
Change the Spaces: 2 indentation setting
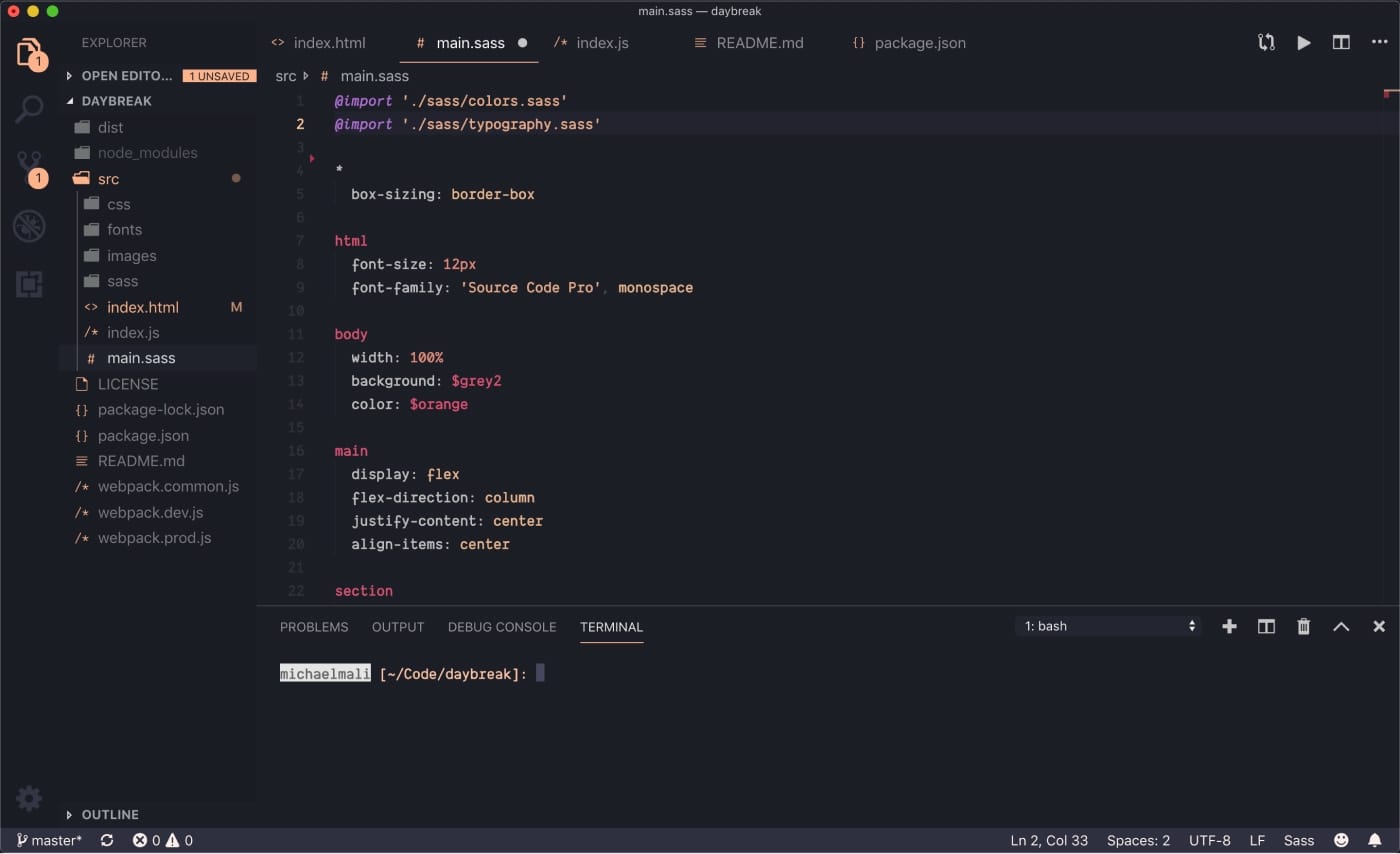[1138, 841]
